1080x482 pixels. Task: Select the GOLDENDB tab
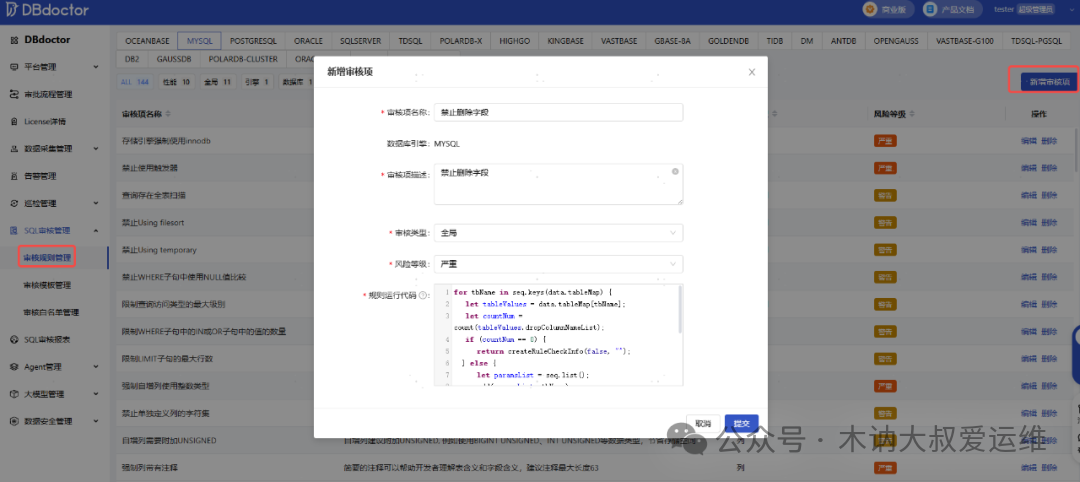click(x=728, y=41)
